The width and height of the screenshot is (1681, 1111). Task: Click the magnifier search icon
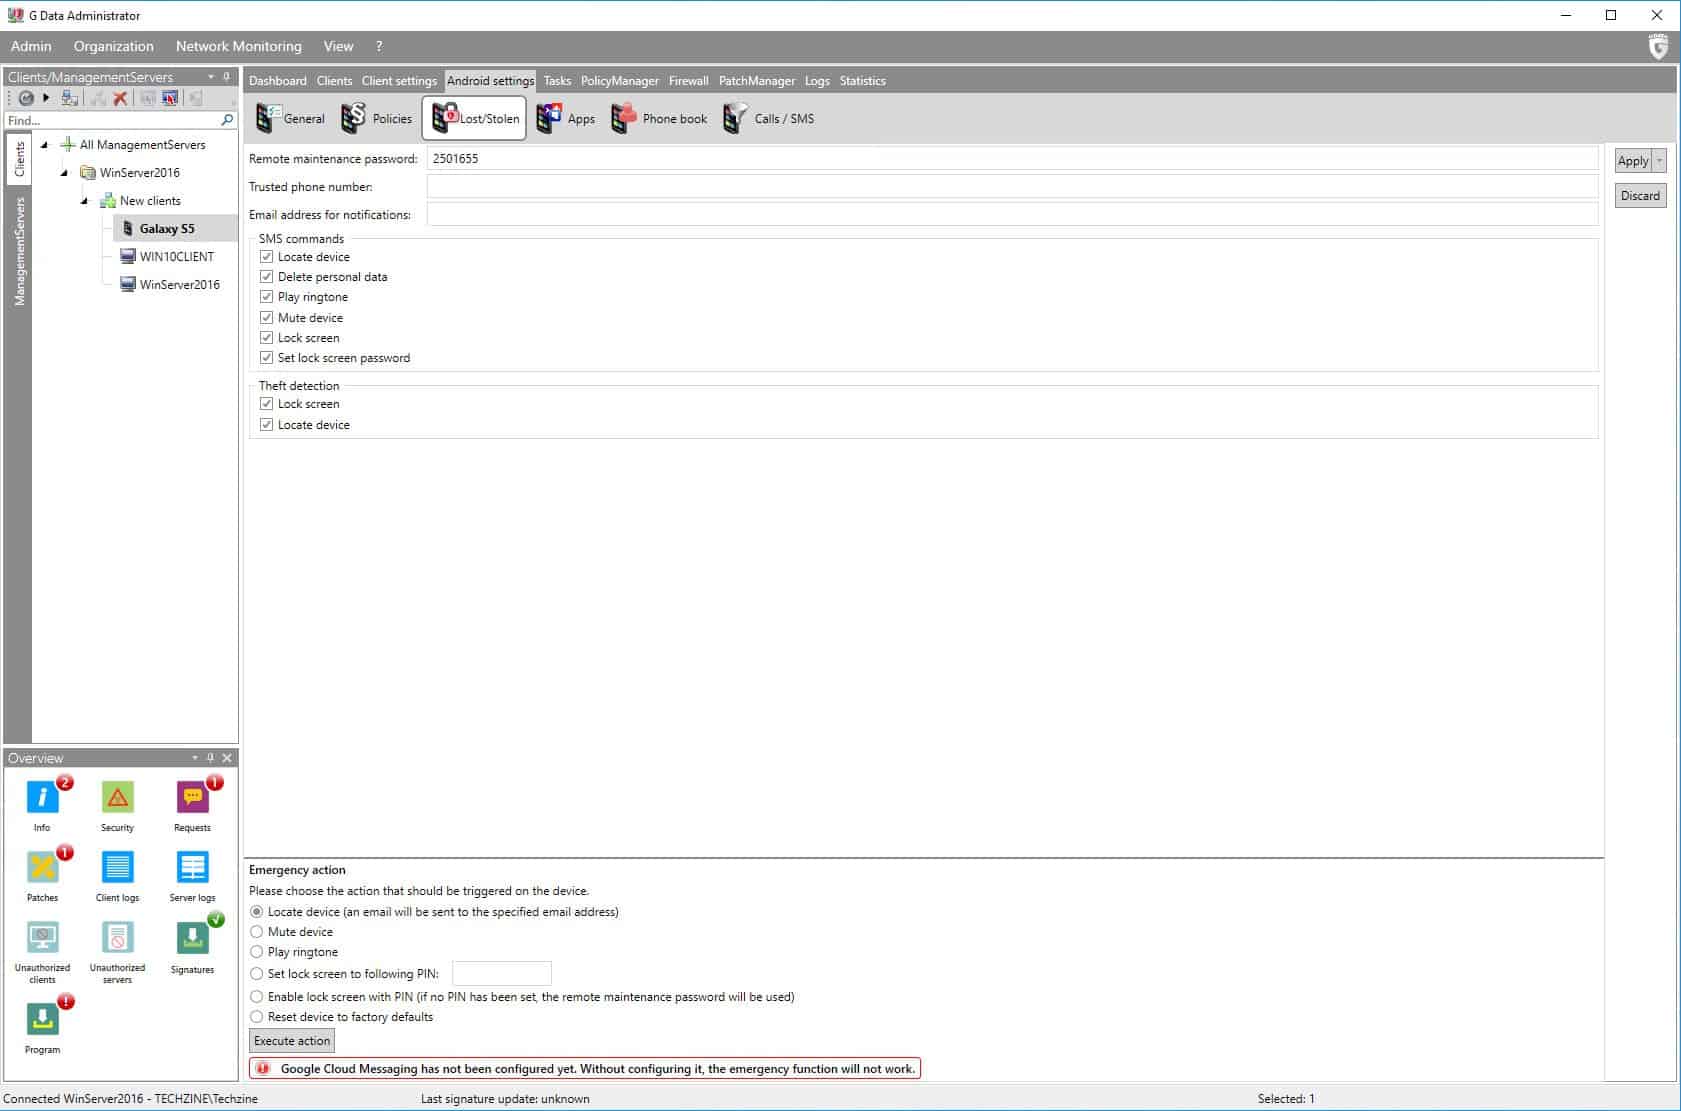tap(227, 120)
